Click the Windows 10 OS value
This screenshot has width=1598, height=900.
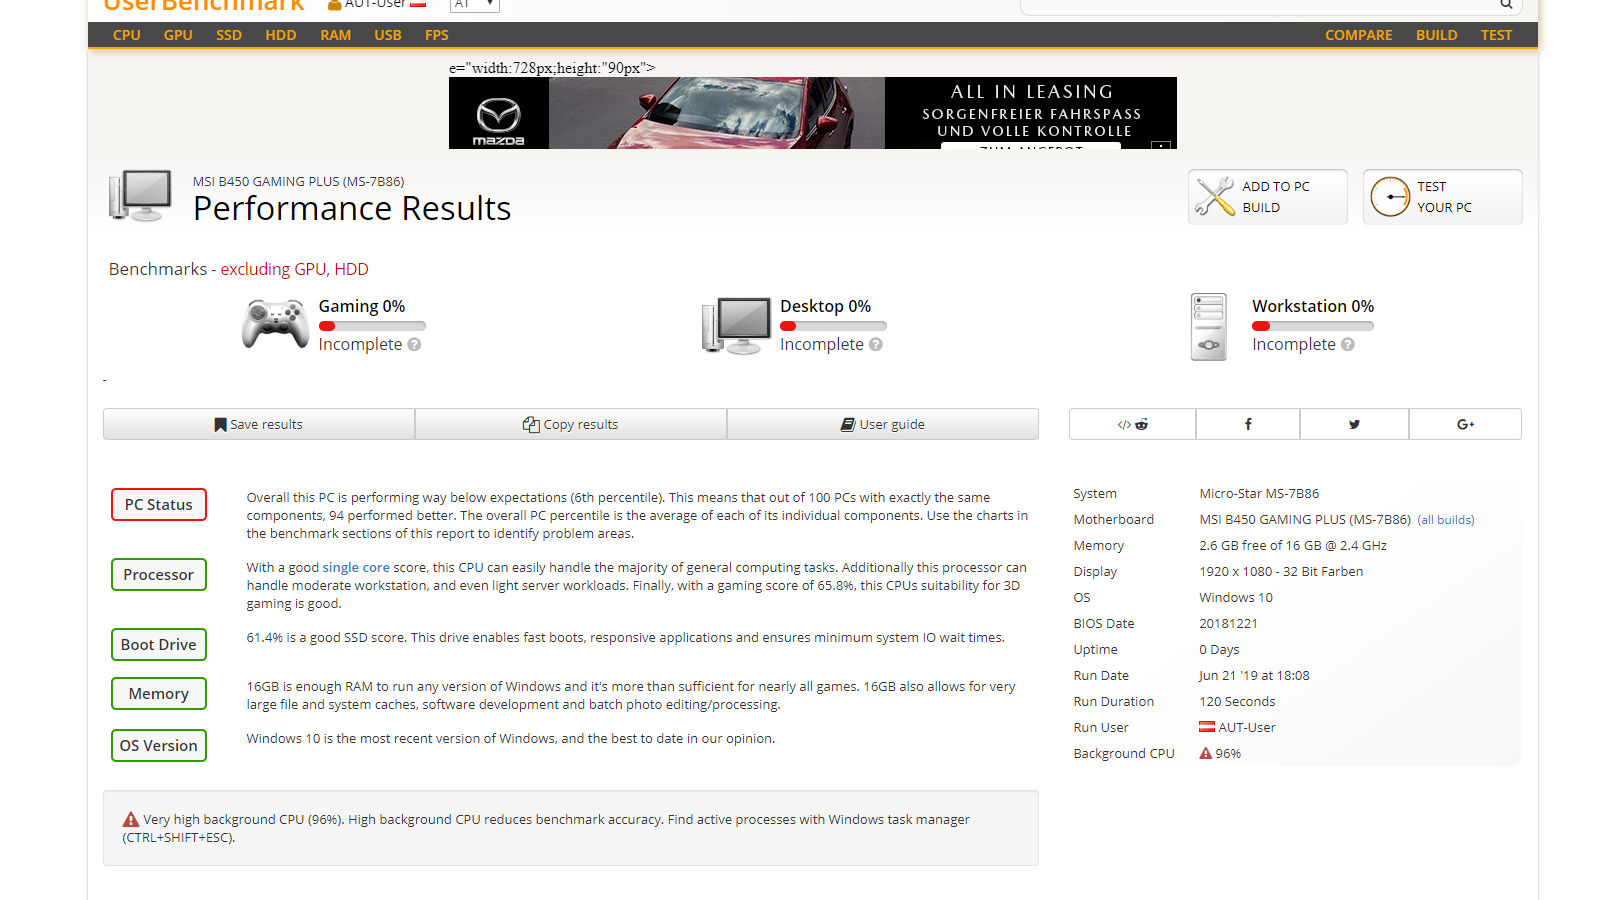click(x=1236, y=597)
